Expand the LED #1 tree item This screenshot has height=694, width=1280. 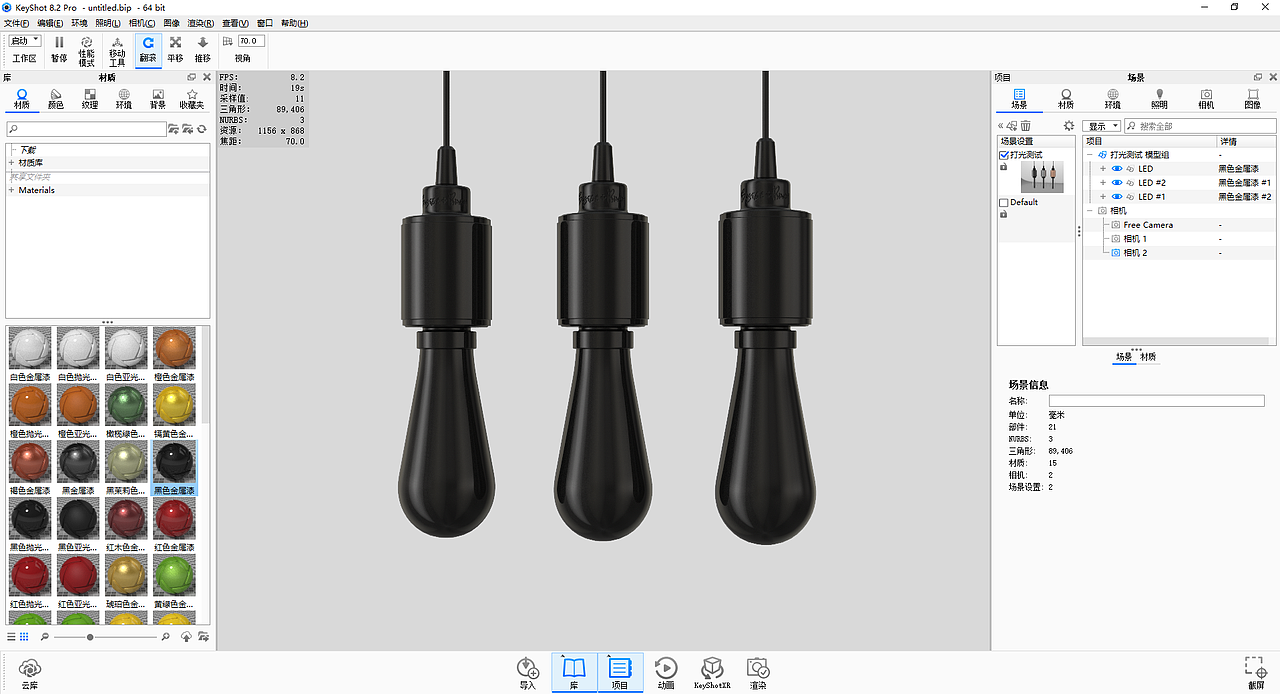1103,197
